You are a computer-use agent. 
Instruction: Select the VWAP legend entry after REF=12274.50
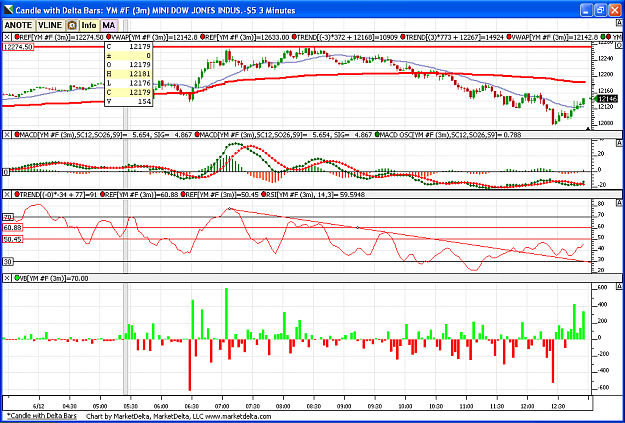pos(153,37)
